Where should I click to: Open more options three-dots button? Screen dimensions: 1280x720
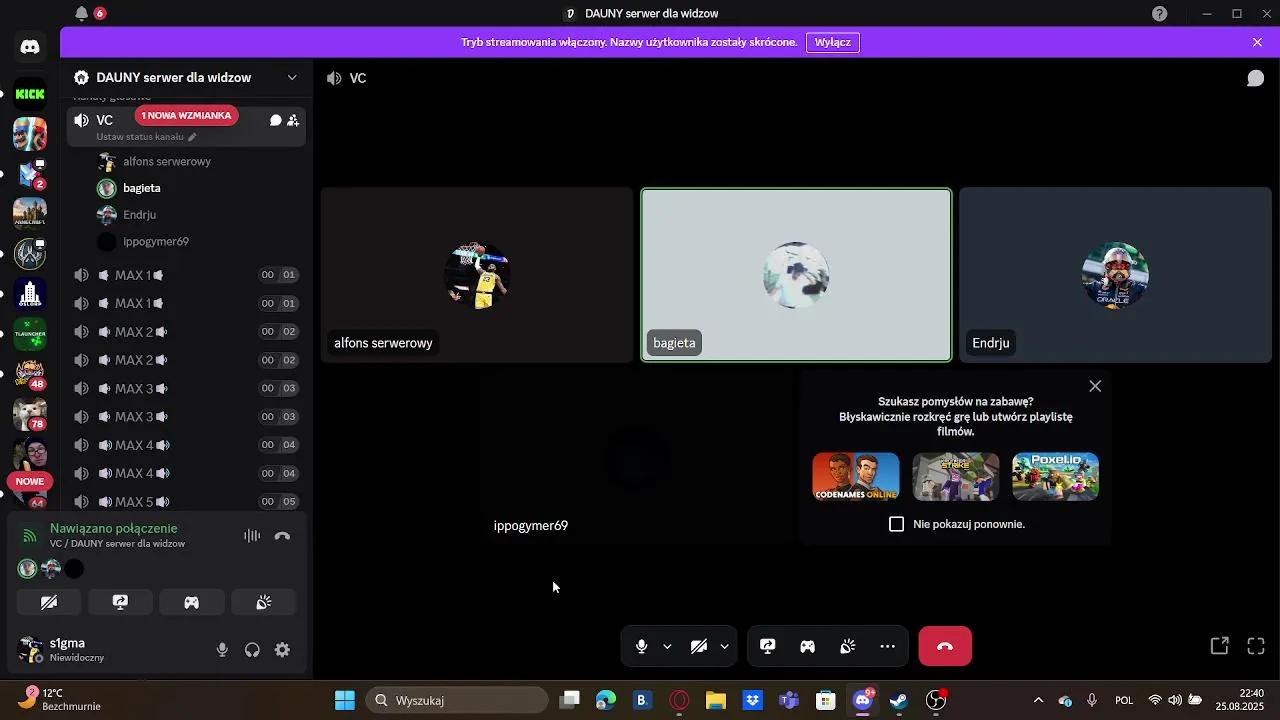tap(887, 646)
